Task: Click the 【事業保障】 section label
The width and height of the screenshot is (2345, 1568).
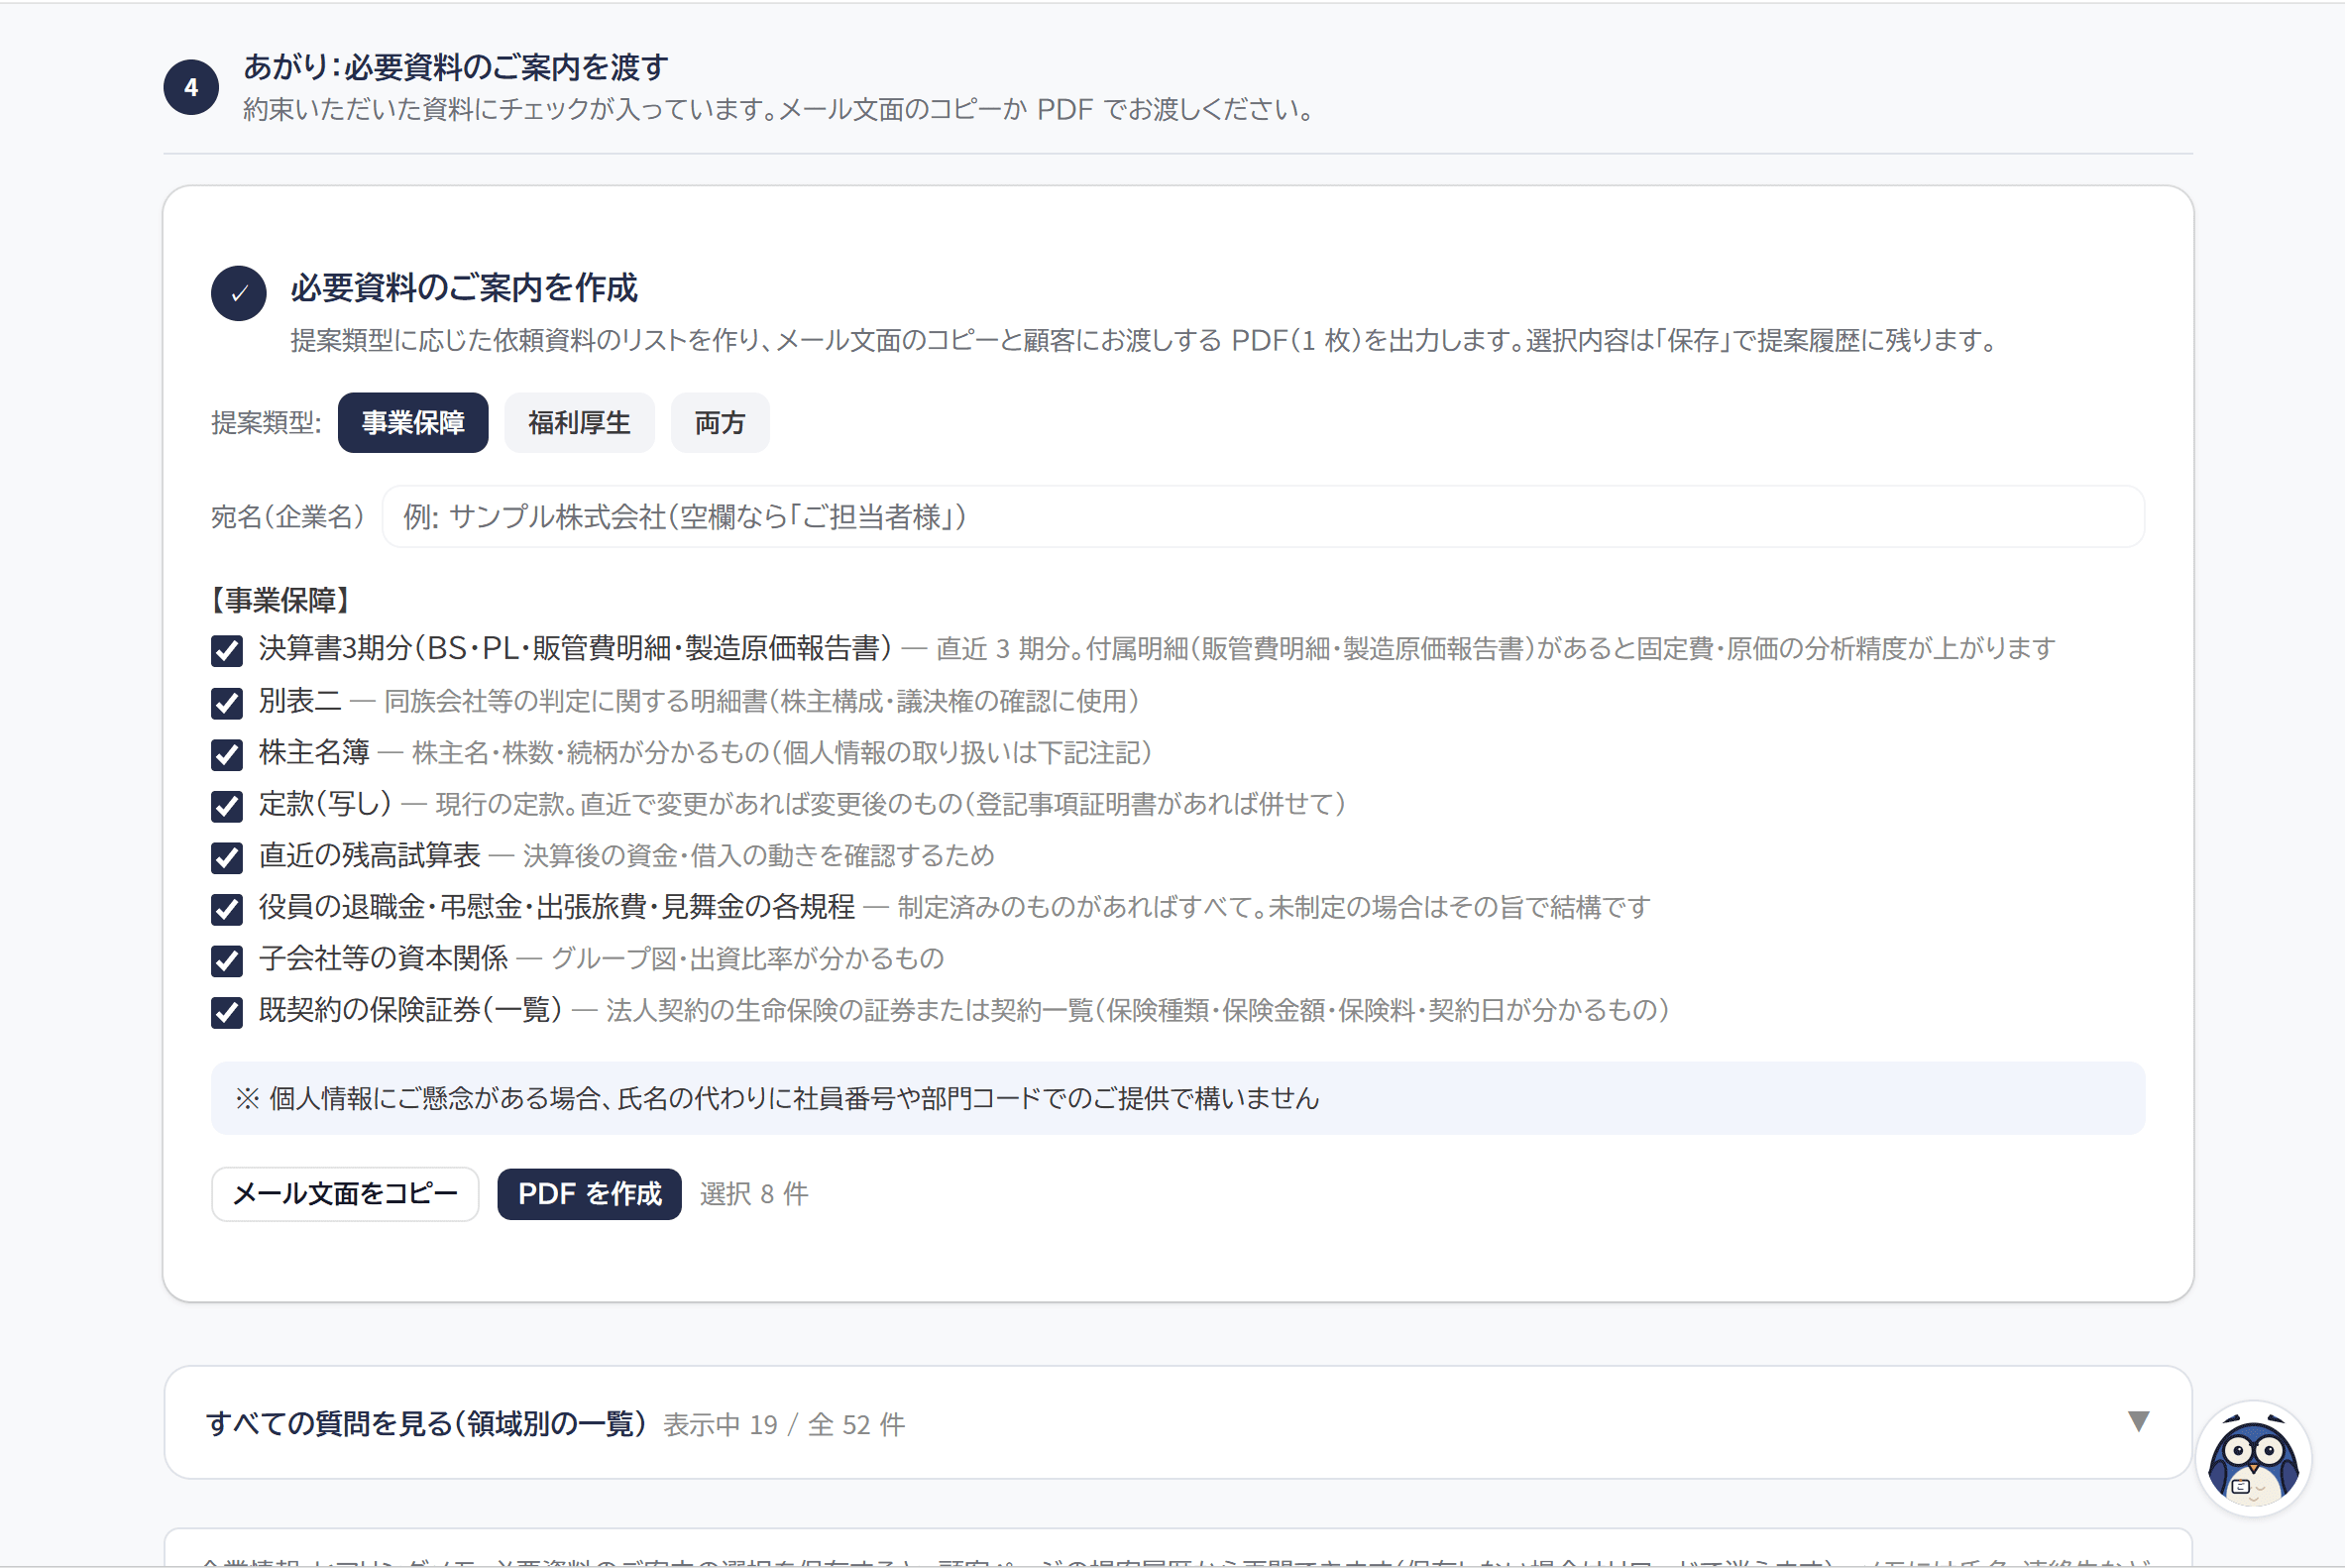Action: click(280, 600)
